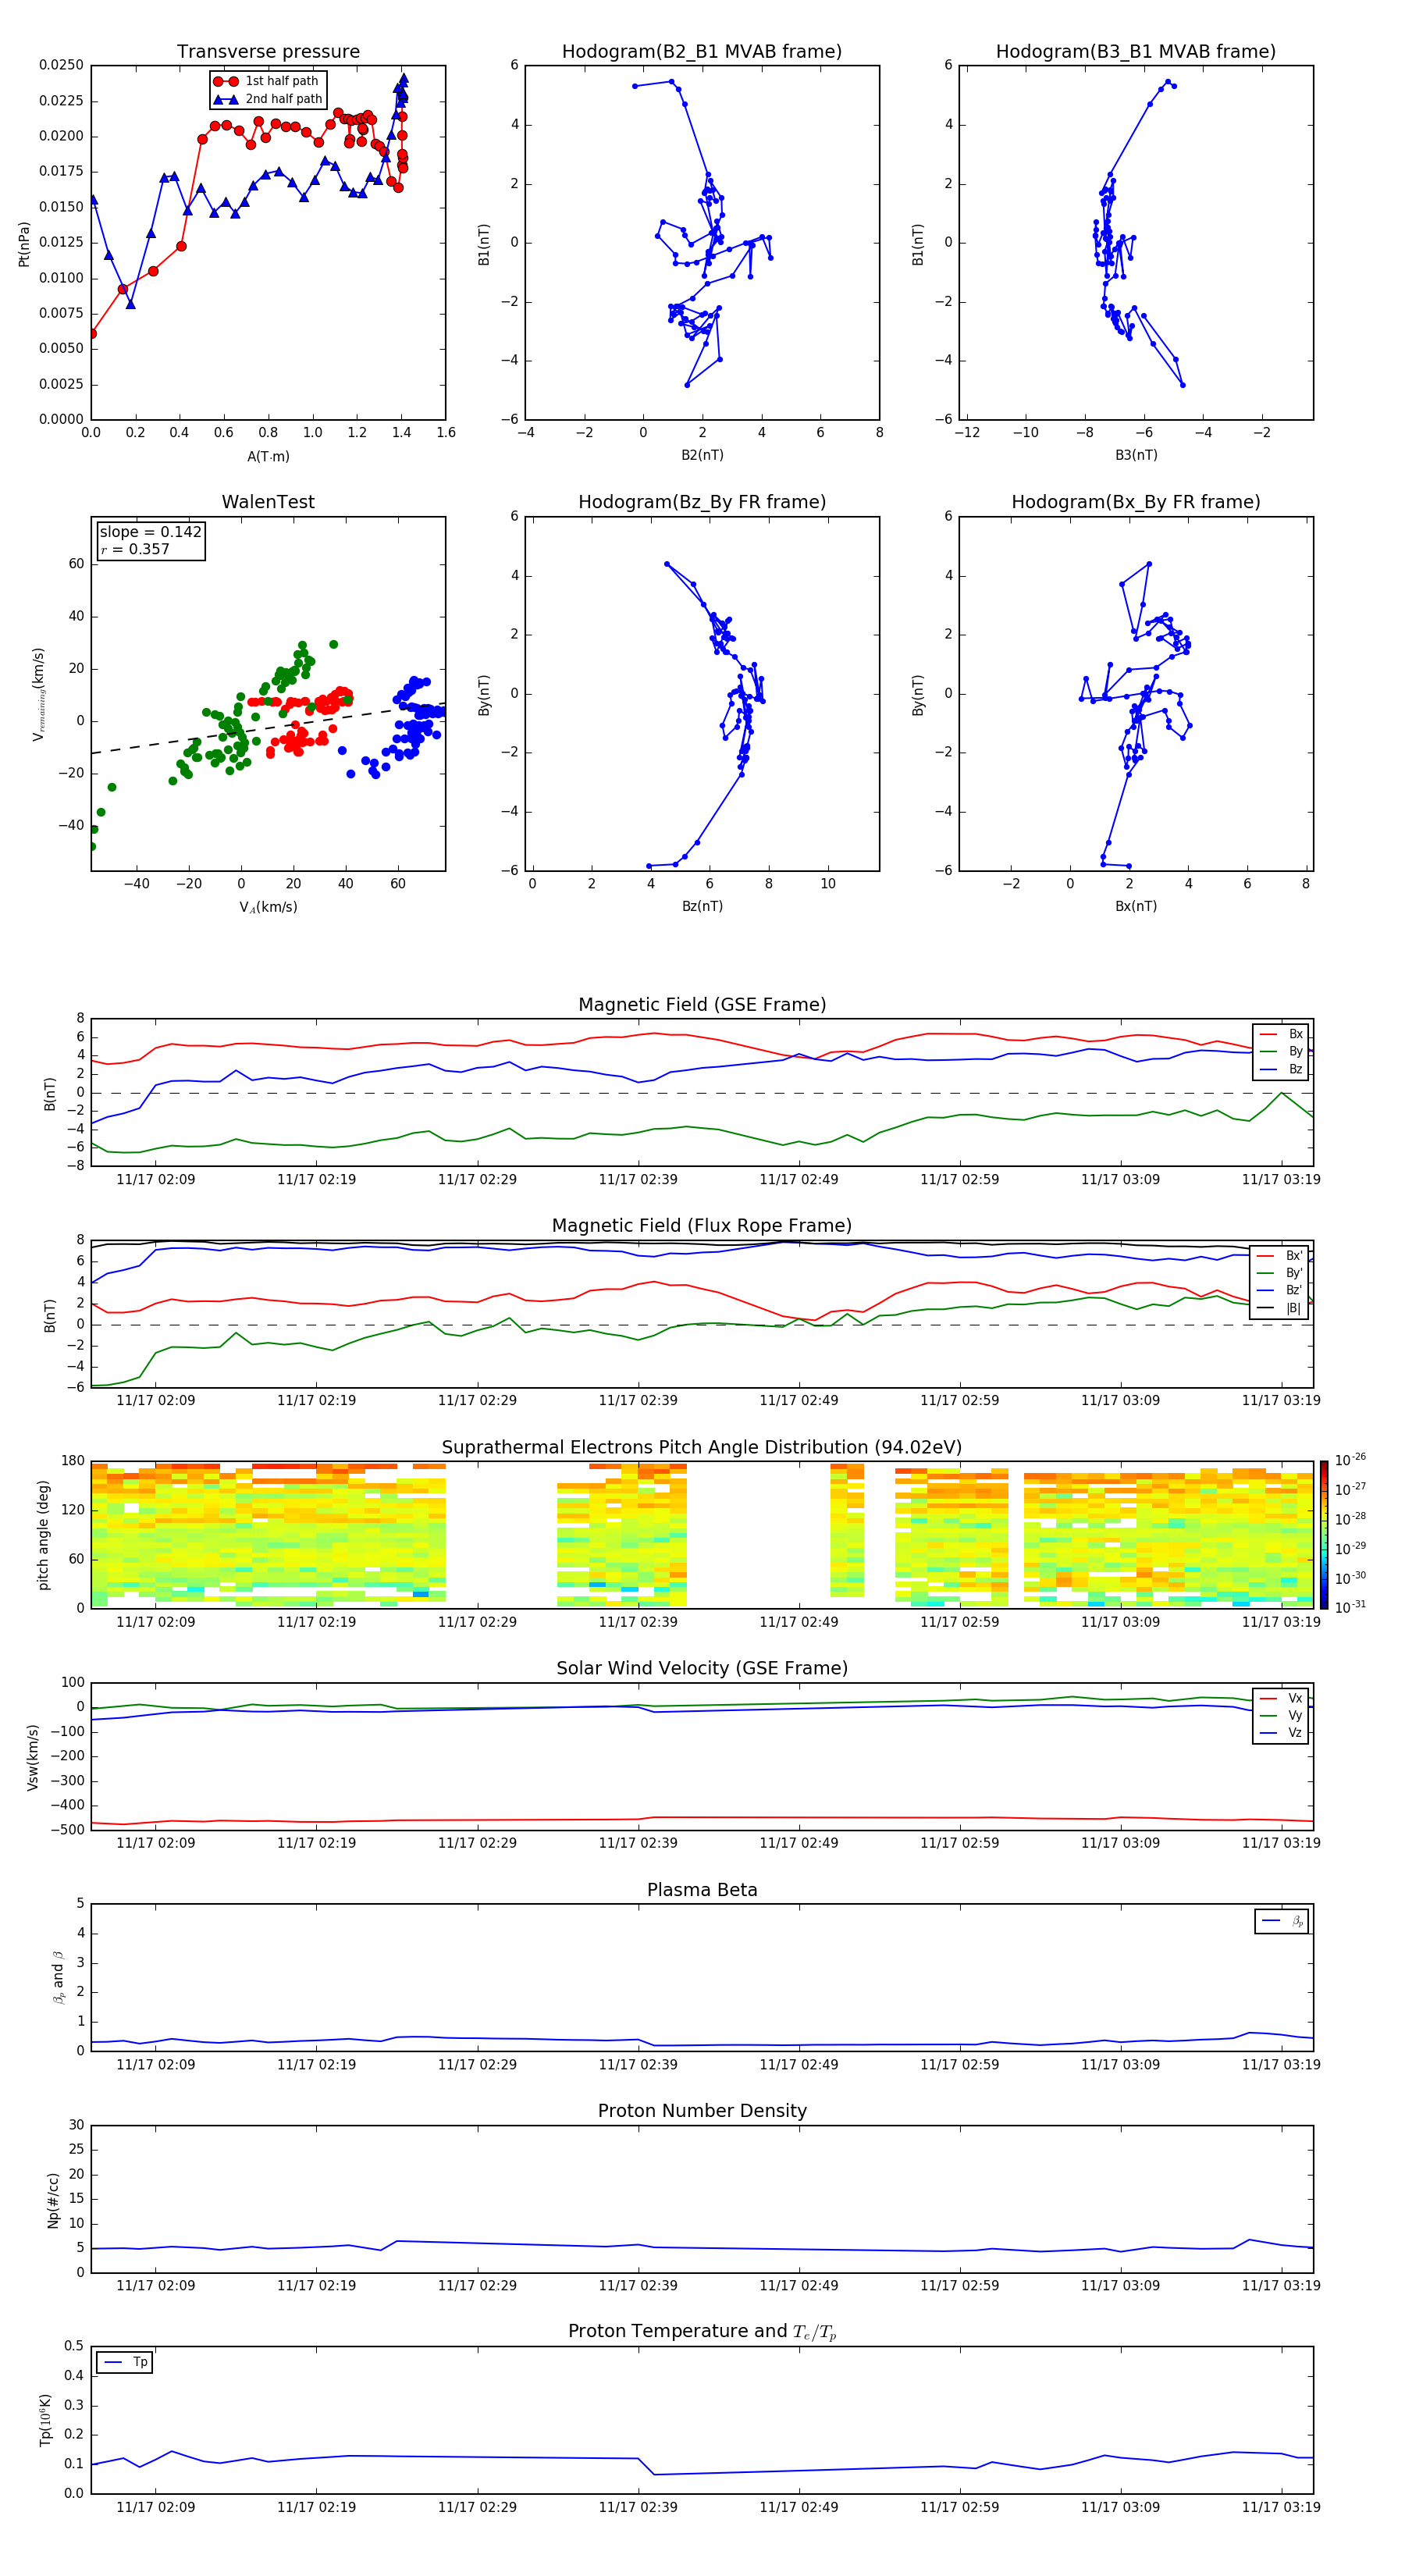Click the Tp legend entry
Viewport: 1405px width, 2576px height.
click(x=125, y=2362)
